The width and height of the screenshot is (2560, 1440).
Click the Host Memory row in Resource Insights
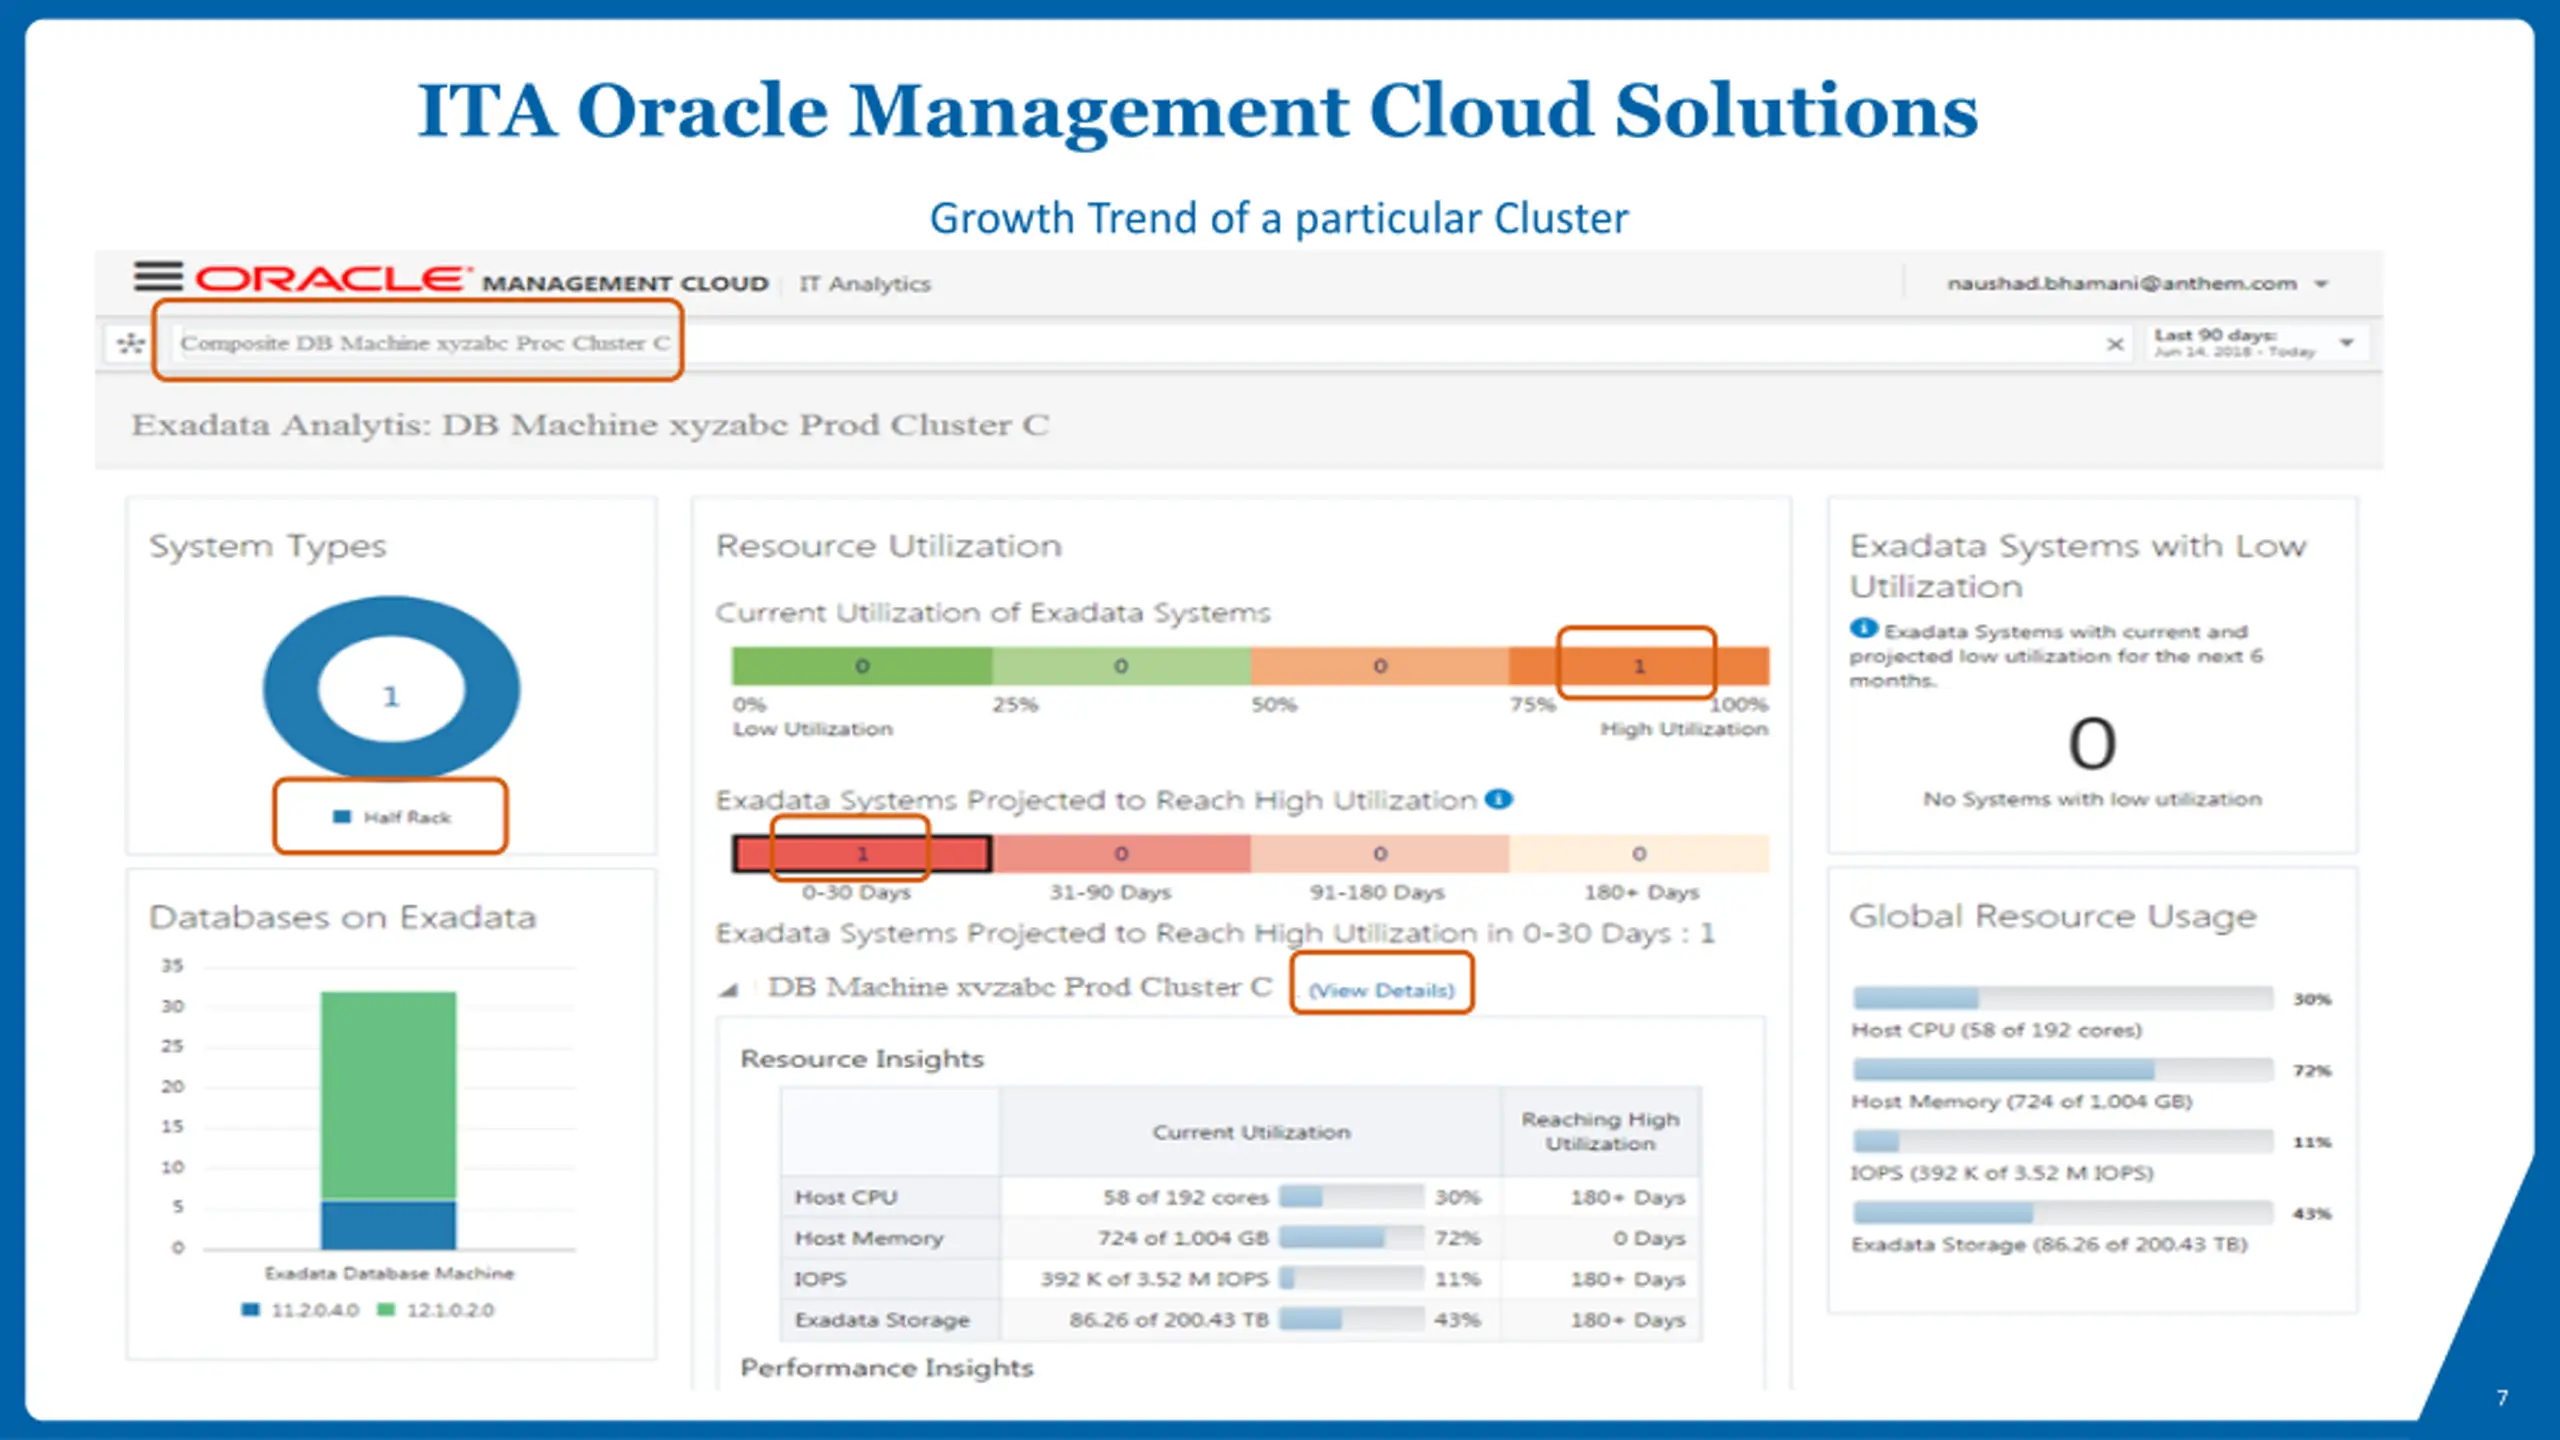pyautogui.click(x=1240, y=1238)
